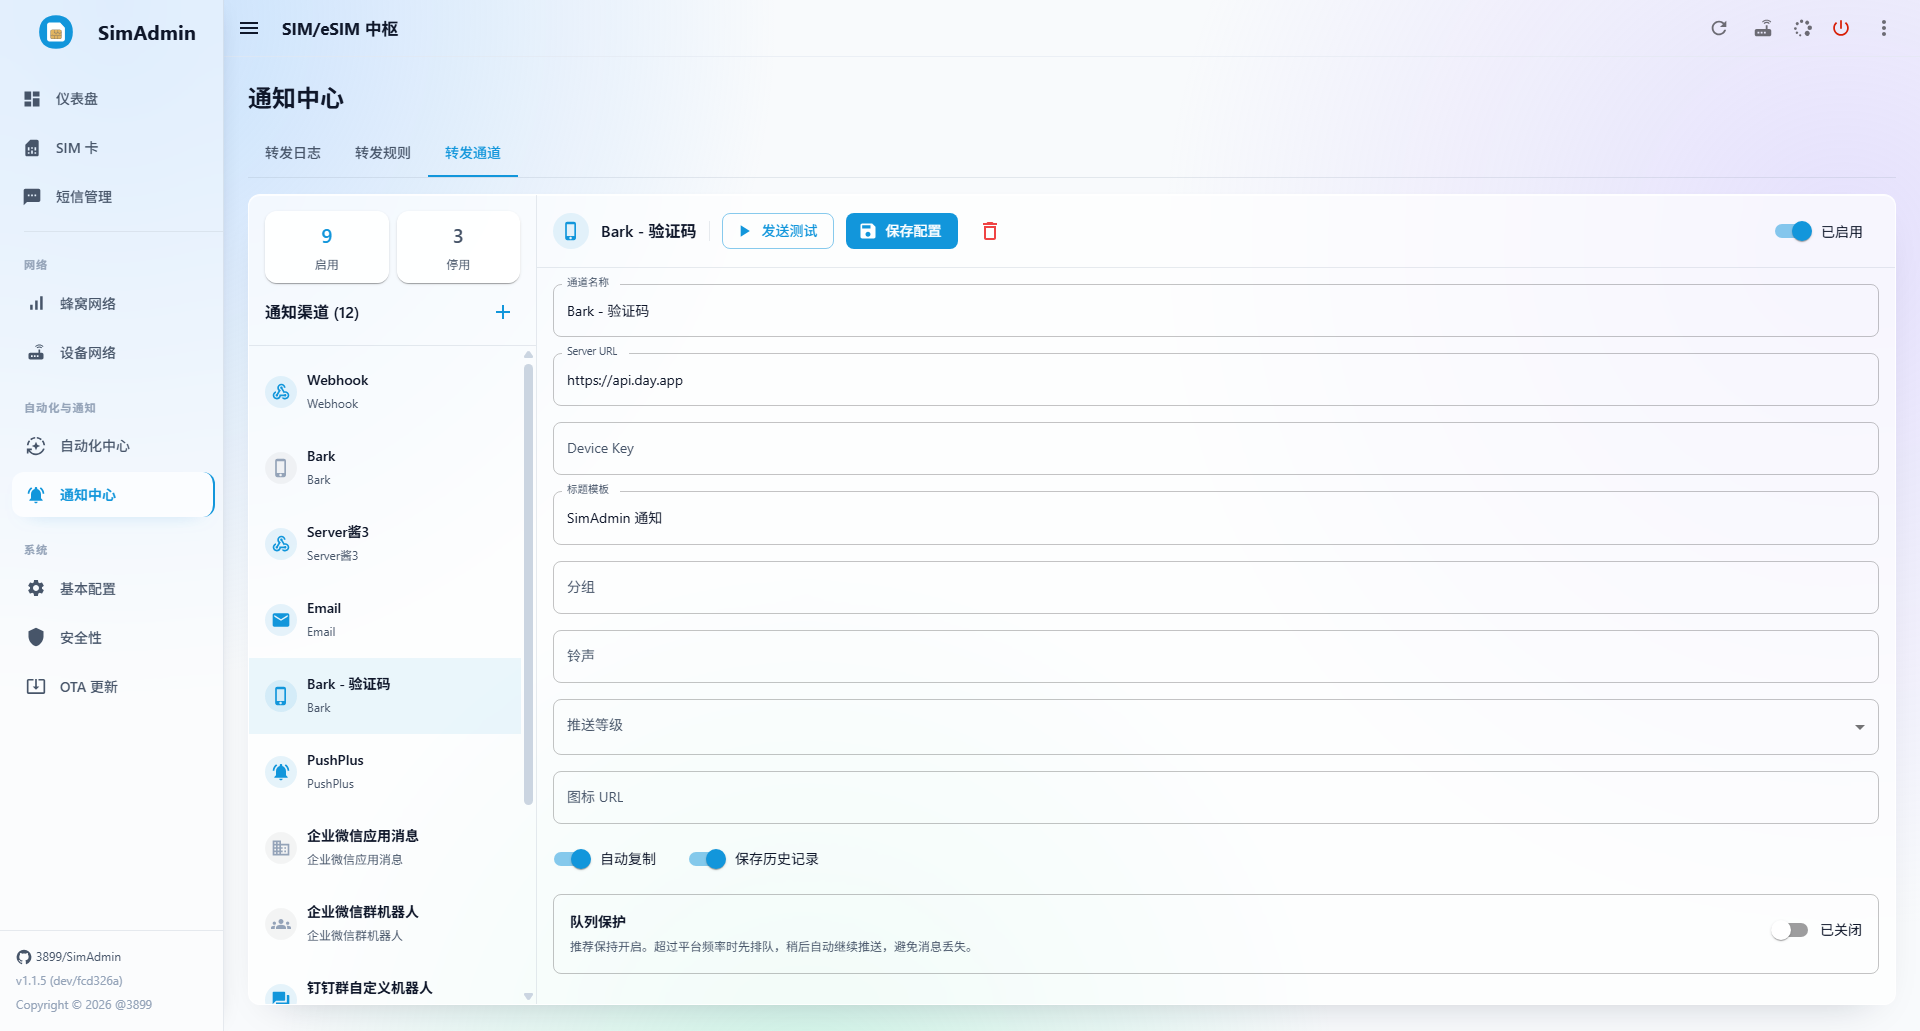Open 设备网络 in the sidebar
Screen dimensions: 1920x1031
[x=113, y=352]
